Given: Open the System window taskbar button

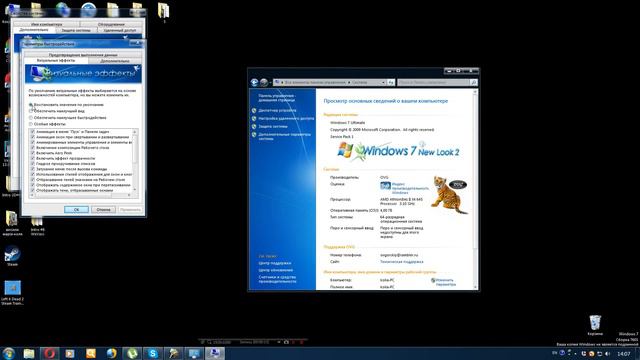Looking at the screenshot, I should tap(215, 353).
